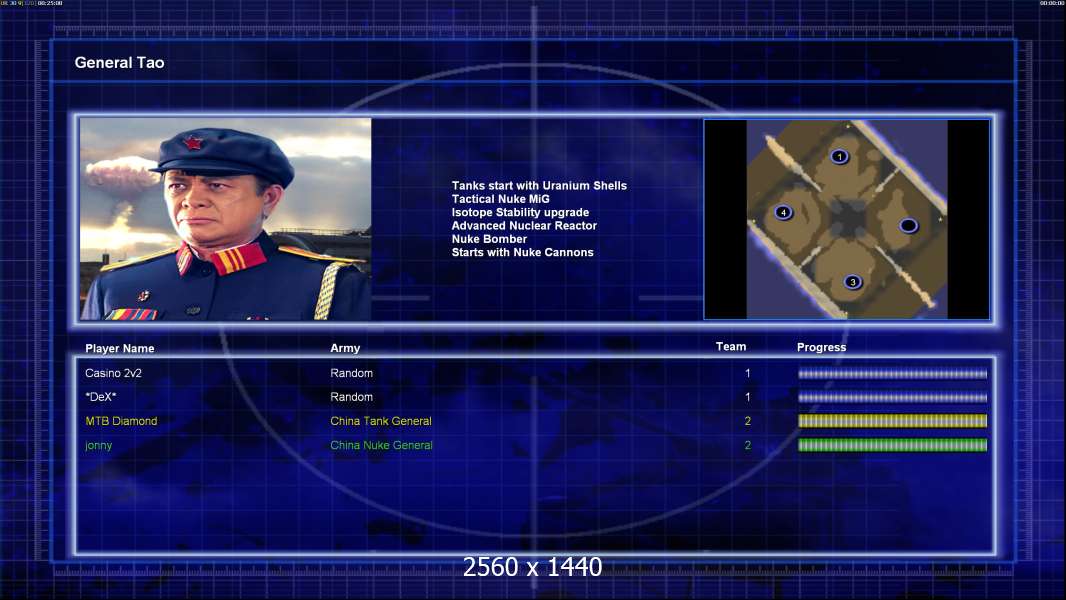Click *DeX* loading progress bar
The width and height of the screenshot is (1066, 600).
pos(893,398)
